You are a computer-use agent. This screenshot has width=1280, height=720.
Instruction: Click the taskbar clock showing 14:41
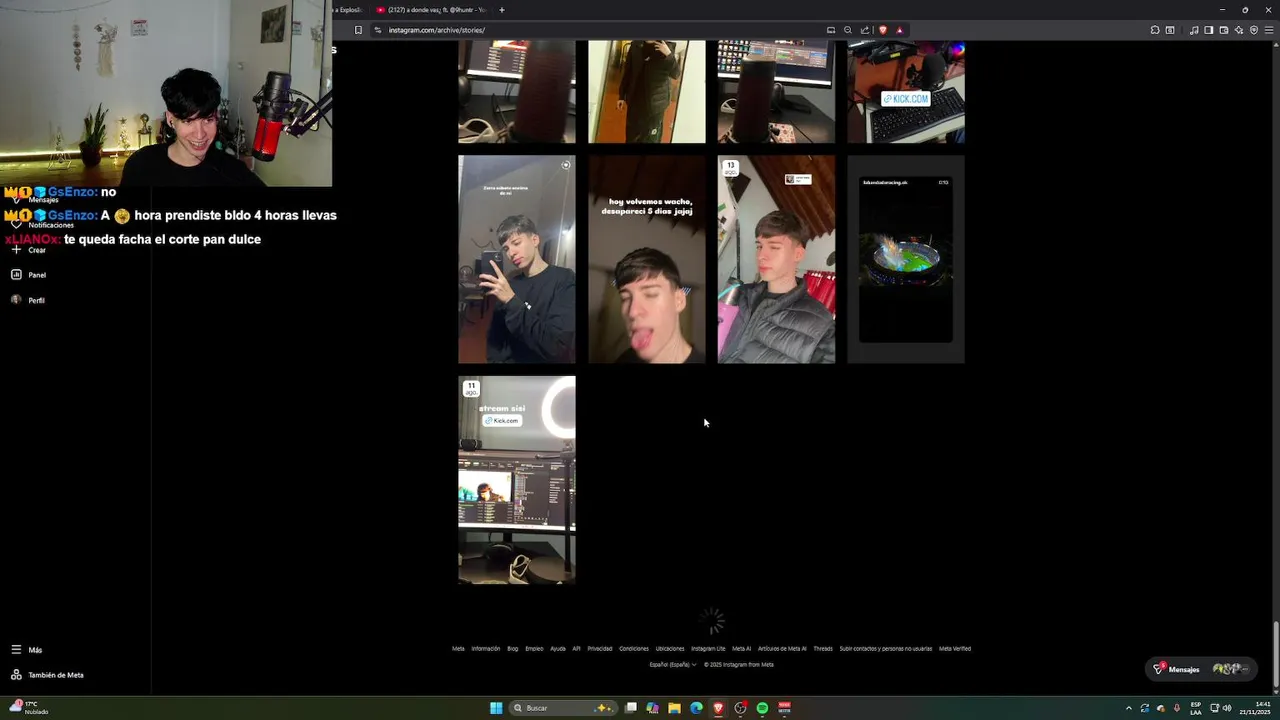[x=1256, y=708]
